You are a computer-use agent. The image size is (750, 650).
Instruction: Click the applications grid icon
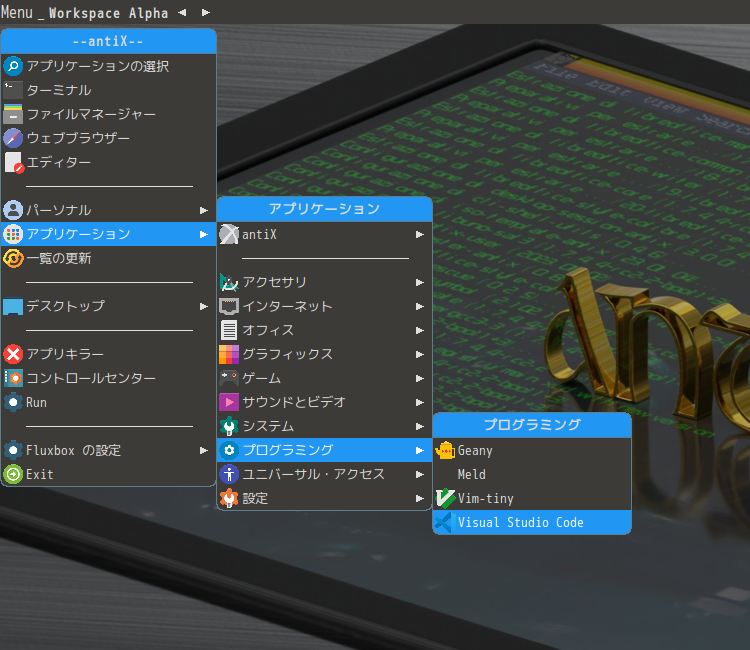pyautogui.click(x=13, y=234)
